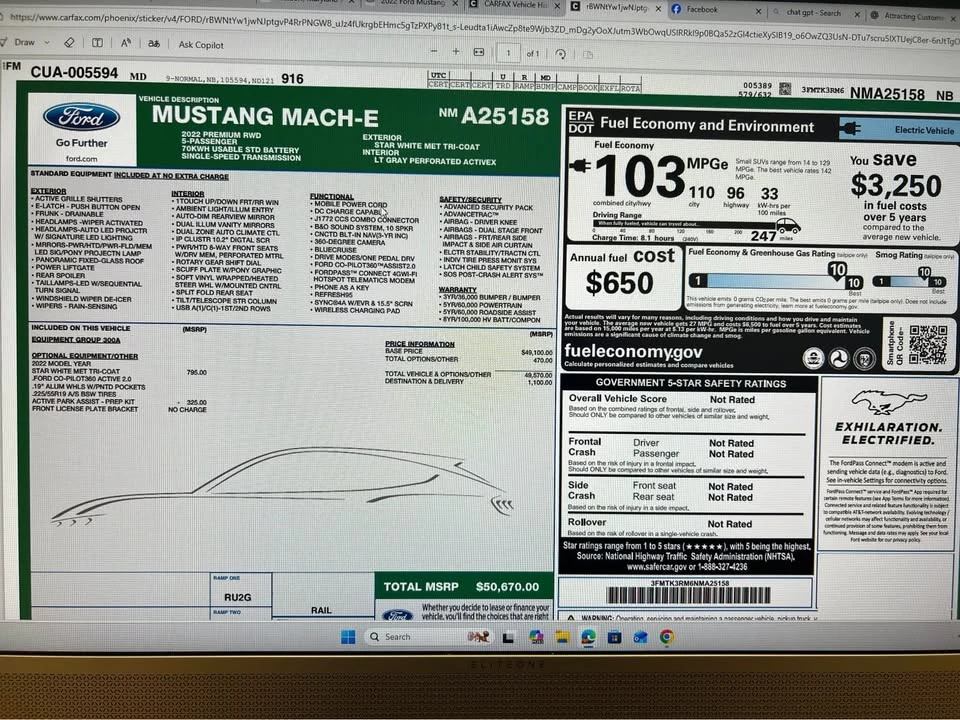
Task: Switch to the Facebook tab
Action: (702, 9)
